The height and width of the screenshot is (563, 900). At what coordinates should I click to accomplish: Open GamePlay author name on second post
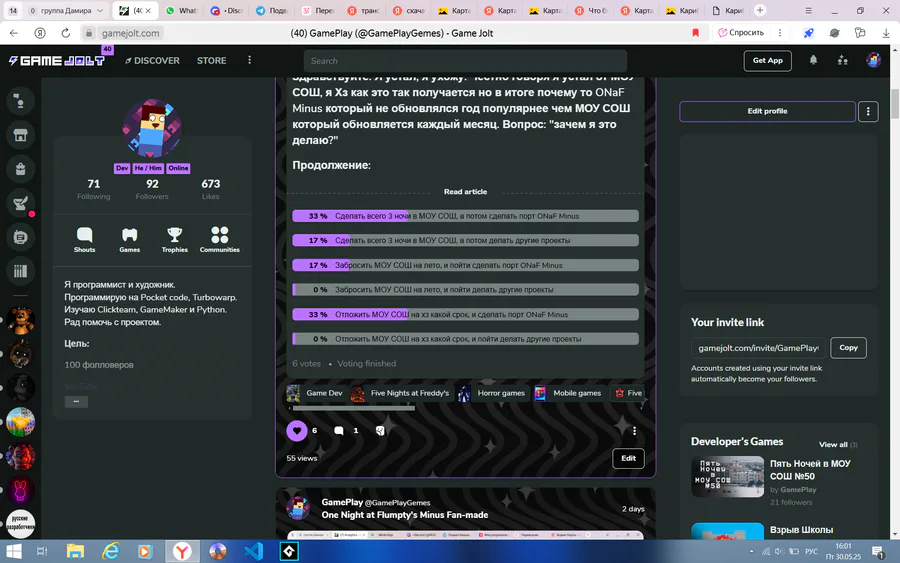[x=342, y=502]
